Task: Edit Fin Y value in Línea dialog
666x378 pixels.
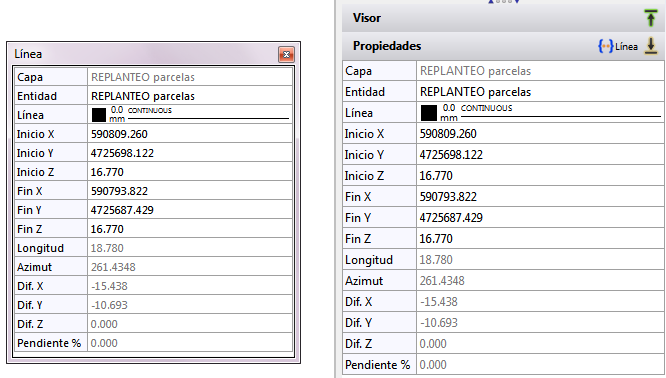Action: (190, 210)
